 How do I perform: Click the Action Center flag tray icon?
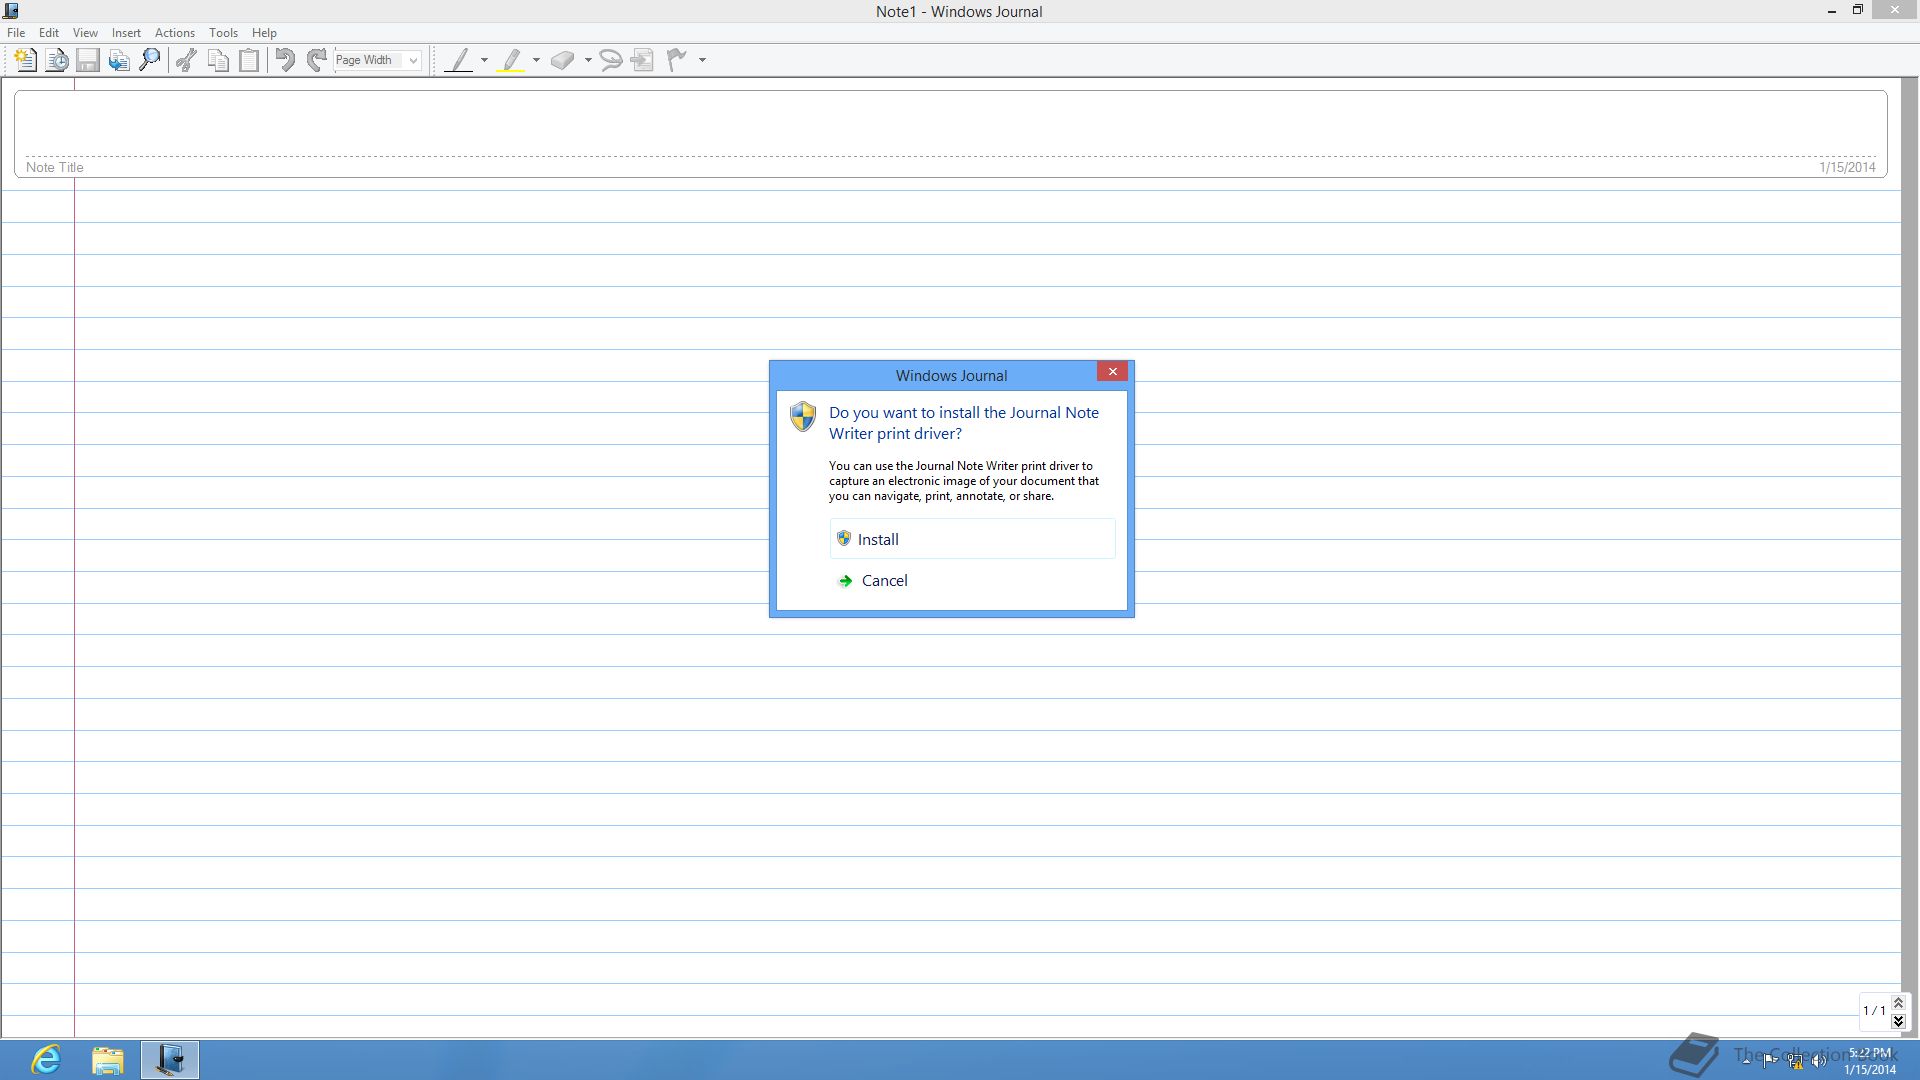click(1771, 1061)
